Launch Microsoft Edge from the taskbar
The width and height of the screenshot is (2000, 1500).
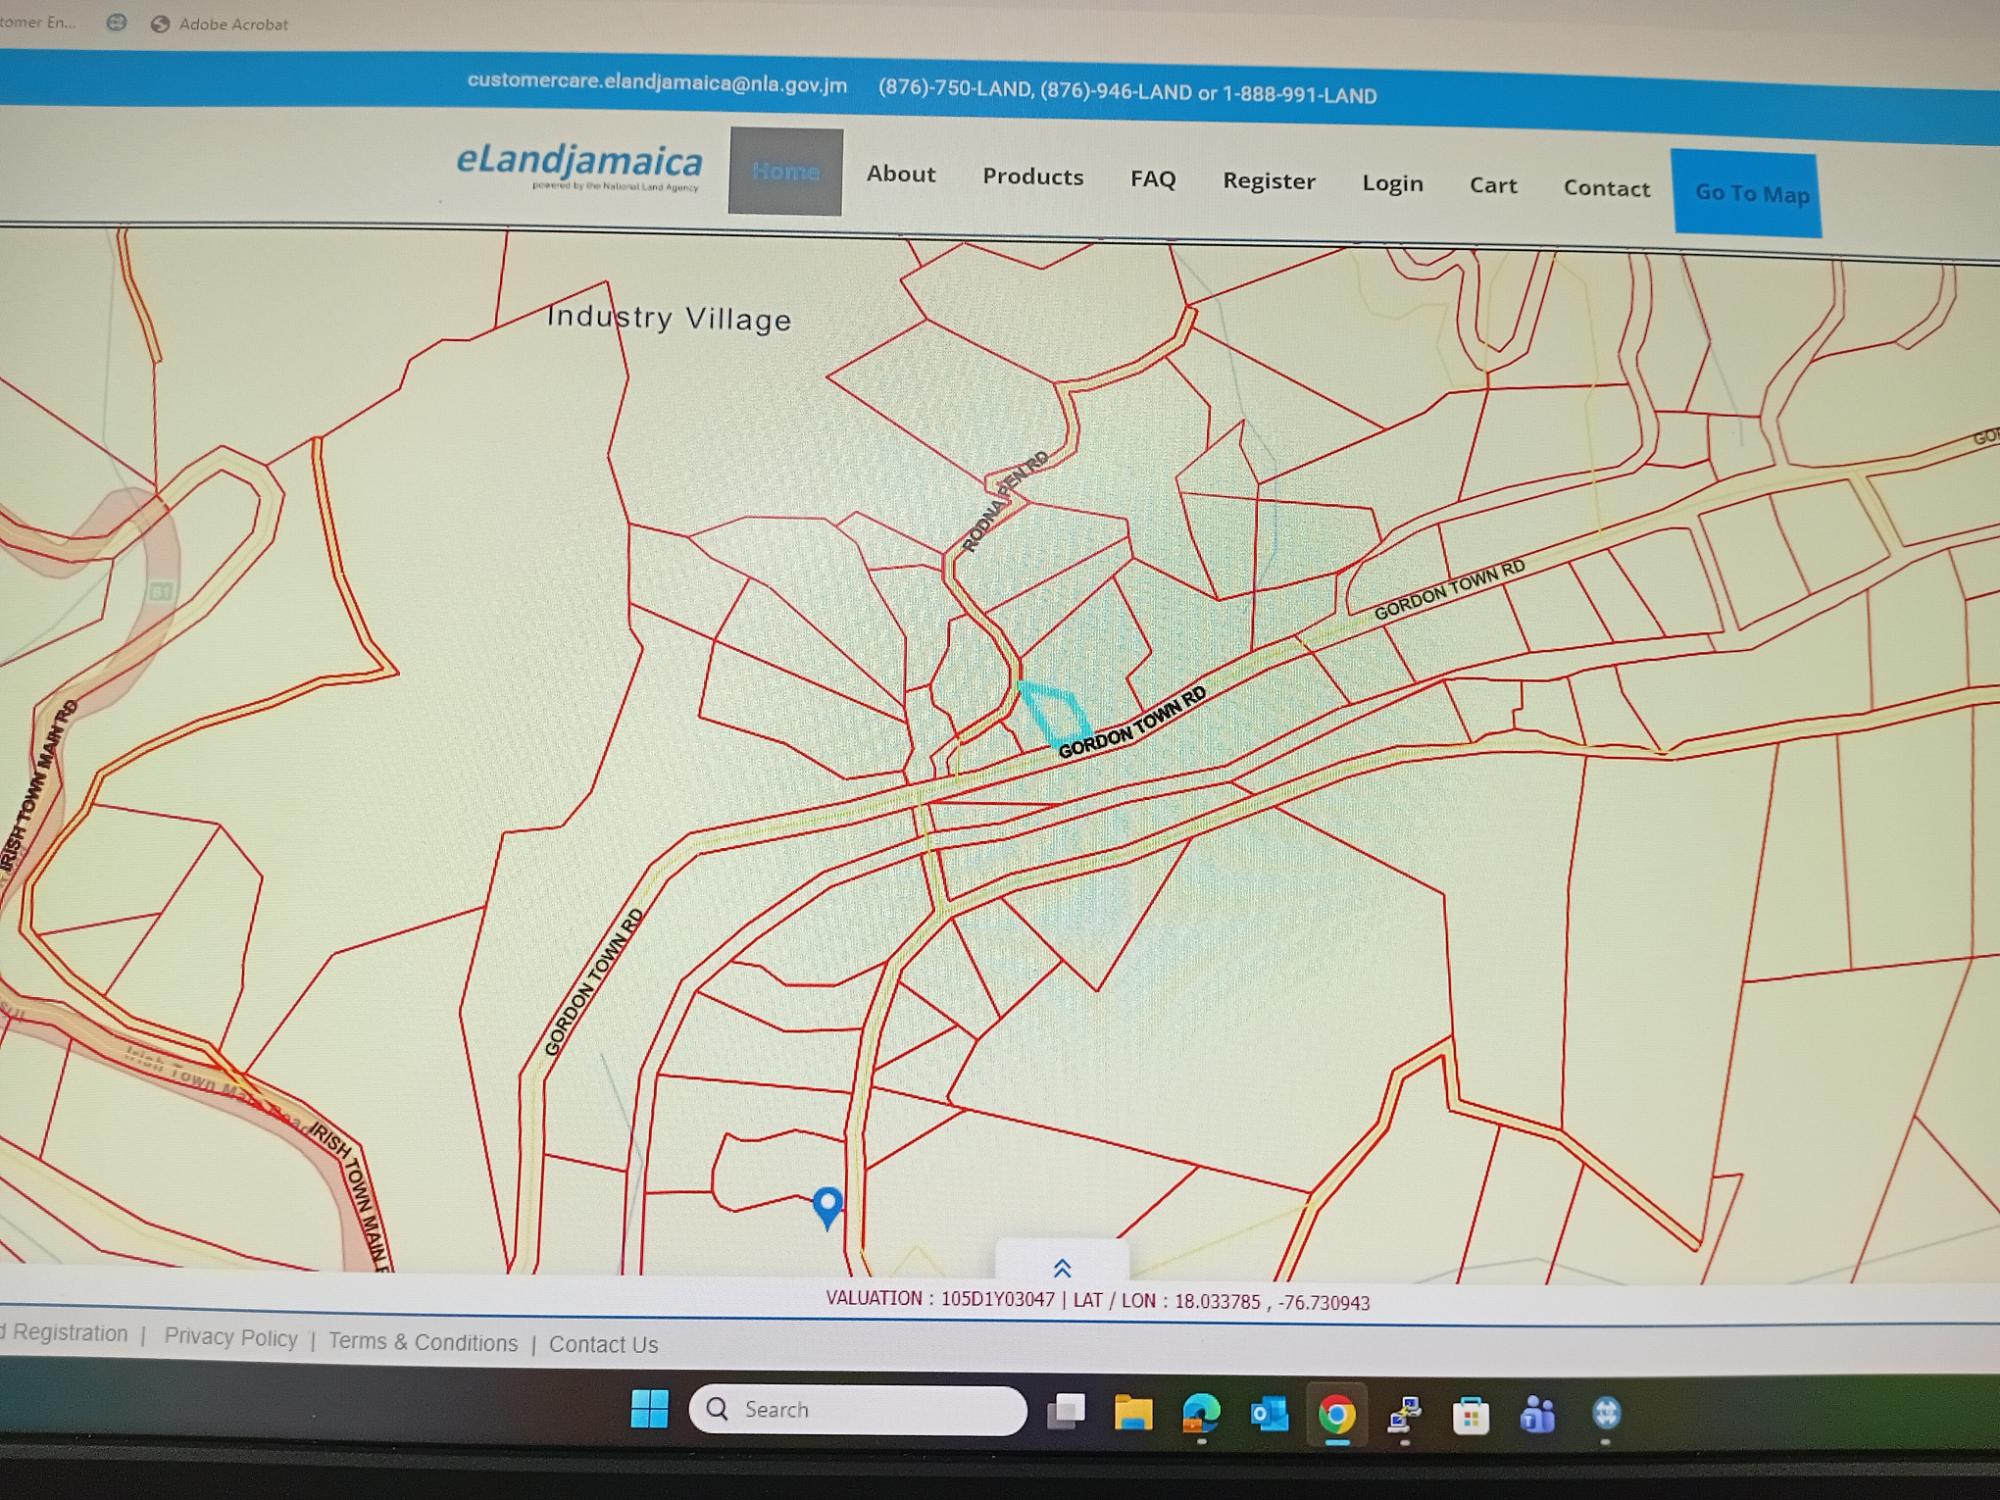click(x=1201, y=1414)
